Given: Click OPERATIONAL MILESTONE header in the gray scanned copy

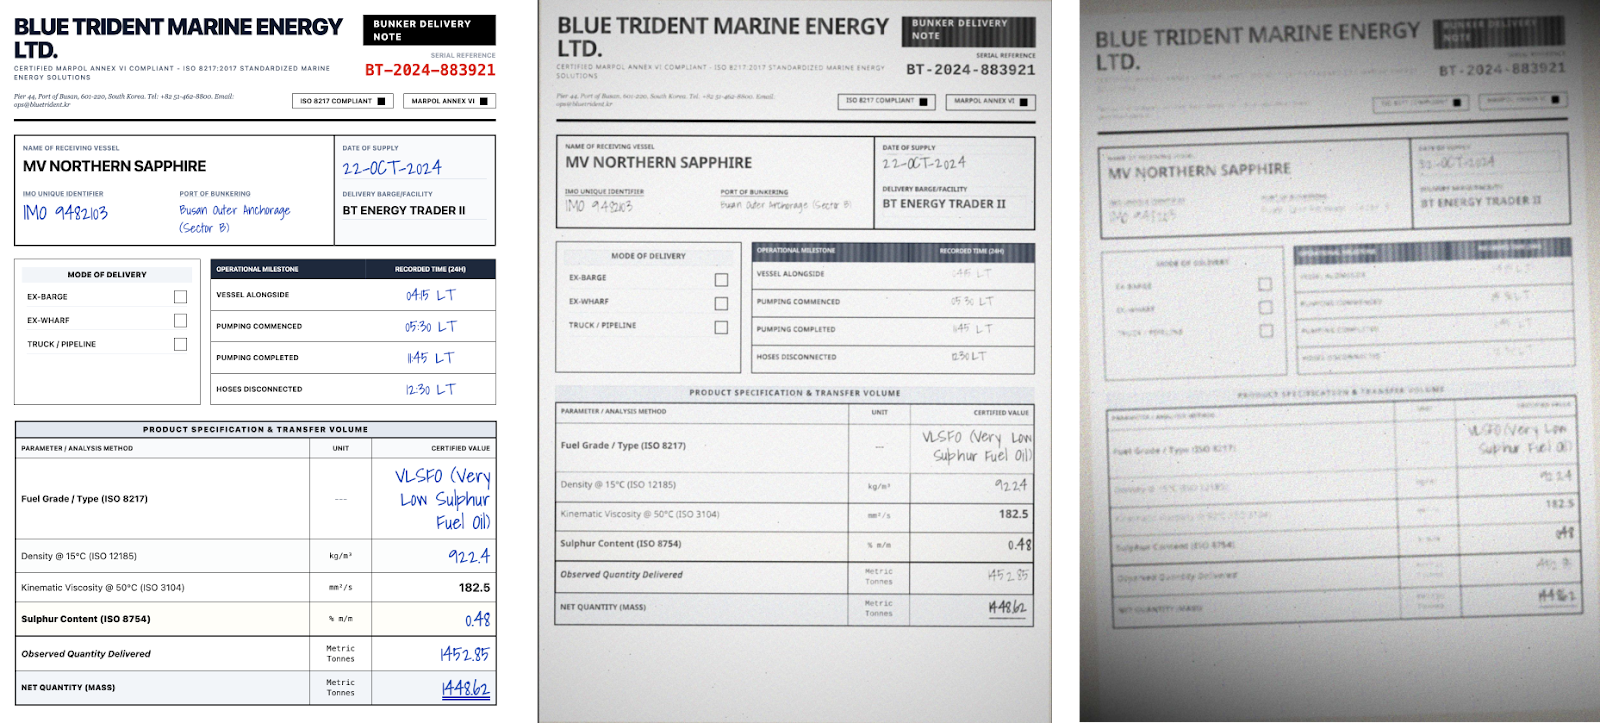Looking at the screenshot, I should (x=796, y=250).
